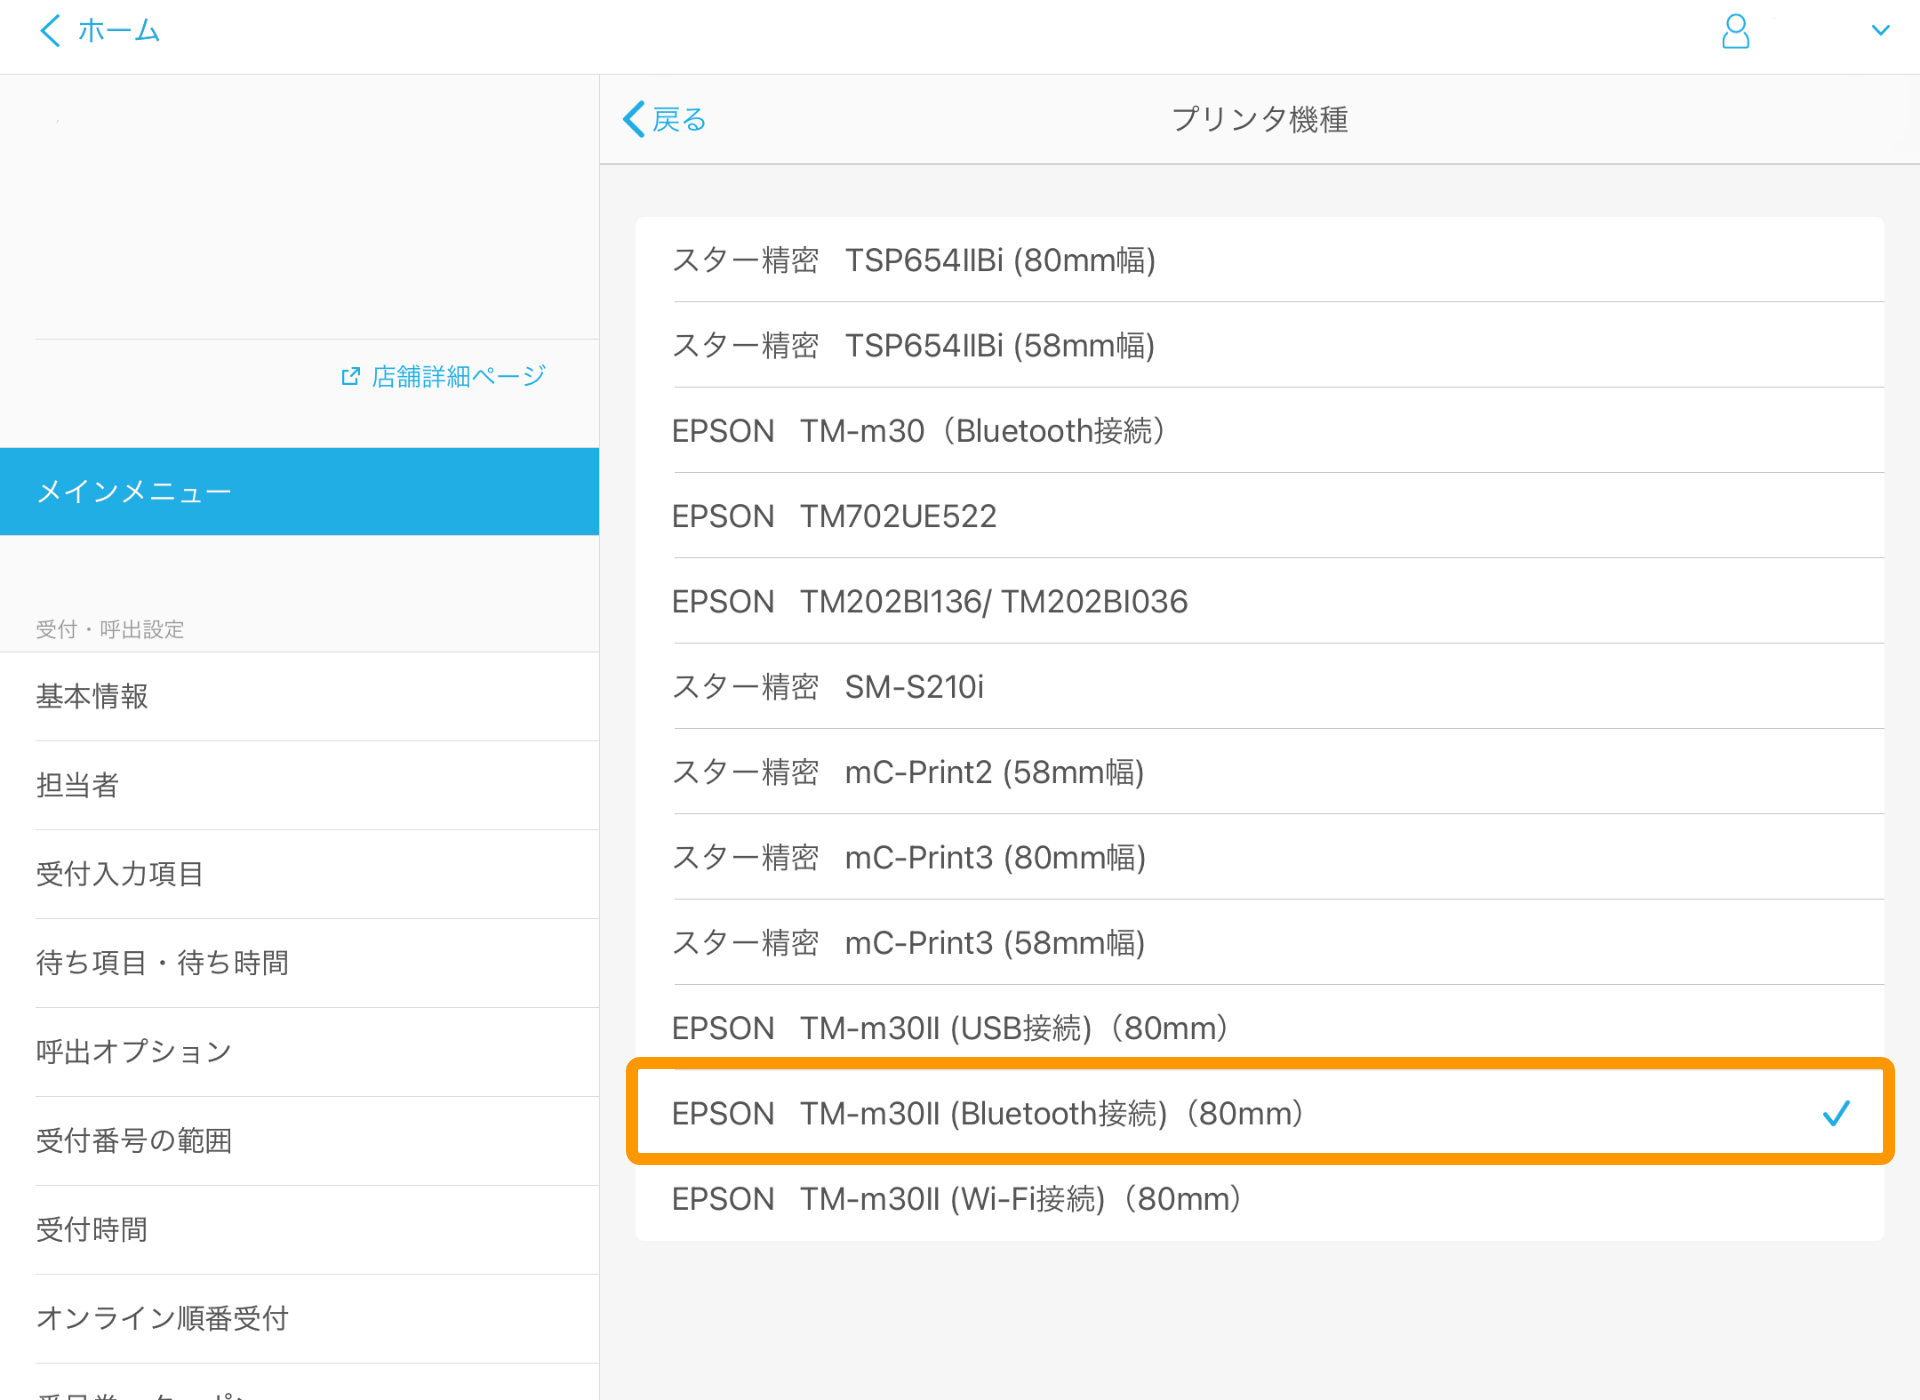Expand the account dropdown chevron
This screenshot has height=1400, width=1920.
pyautogui.click(x=1880, y=31)
